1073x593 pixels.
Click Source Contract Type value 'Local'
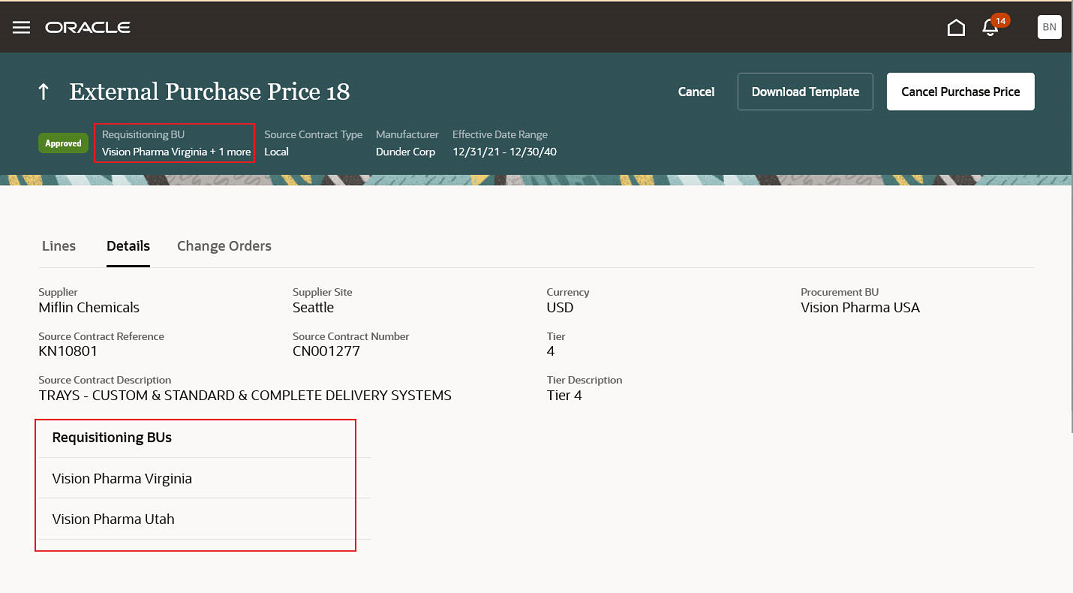276,152
